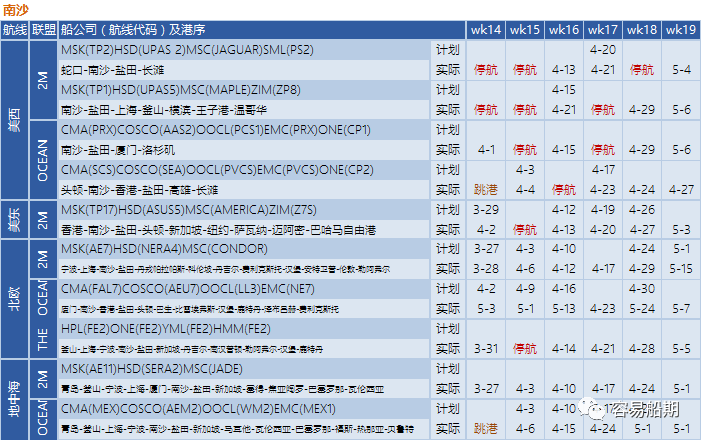Click the 5-4 date in wk19

pos(681,70)
